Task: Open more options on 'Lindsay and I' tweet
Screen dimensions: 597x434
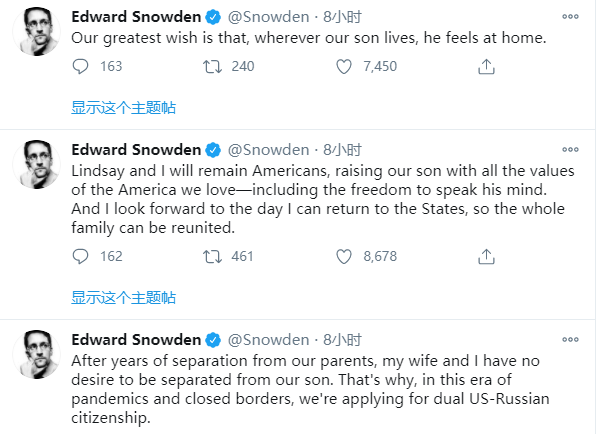Action: coord(570,149)
